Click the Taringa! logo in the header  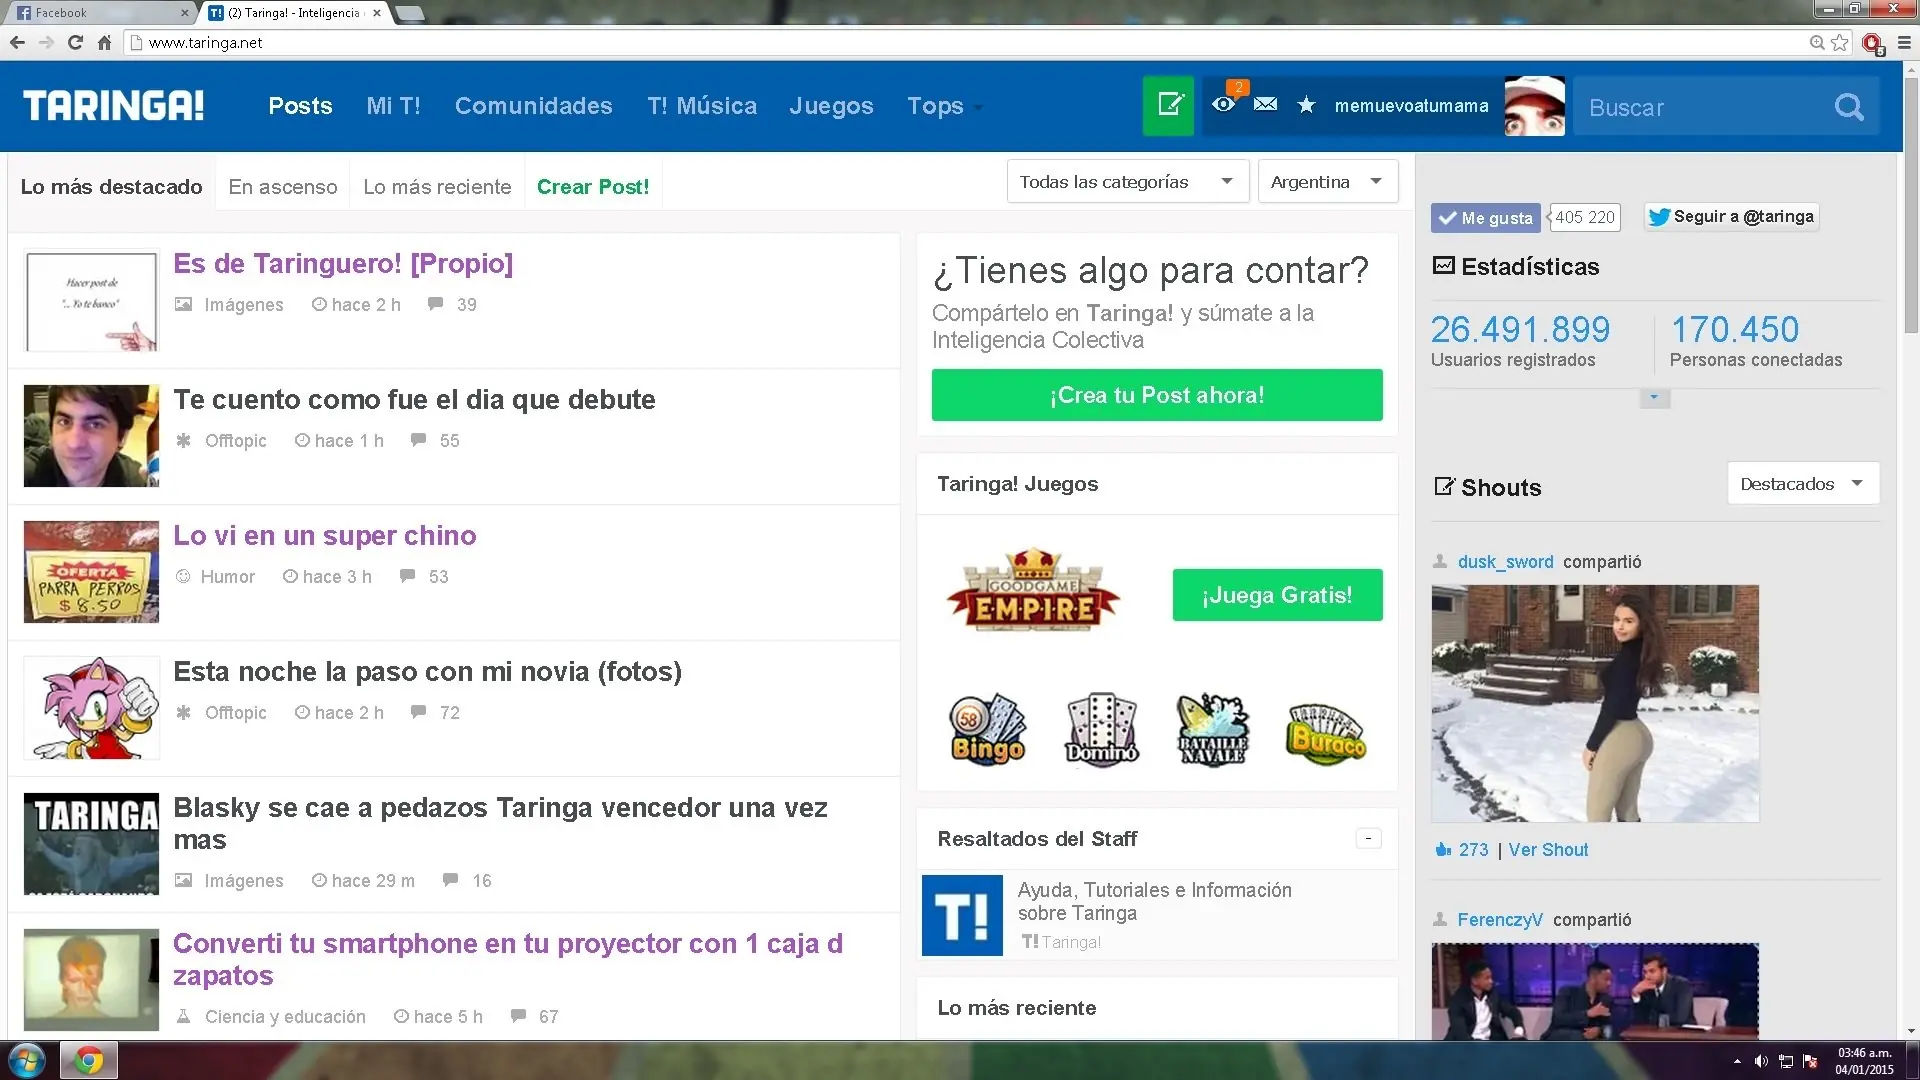tap(113, 105)
